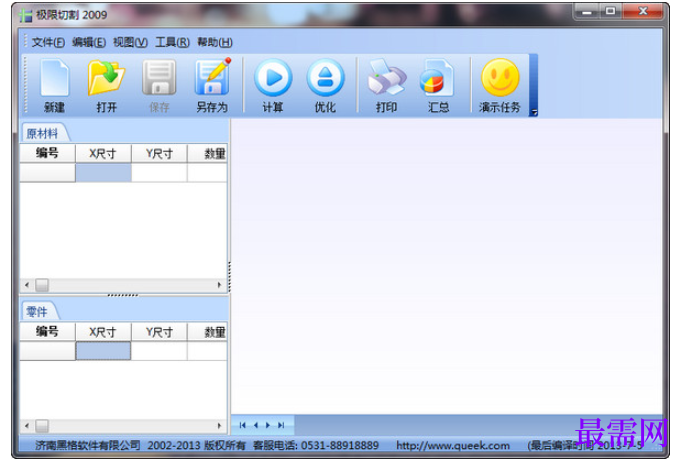
Task: Click left scroll arrow of 原材料 scrollbar
Action: pos(27,285)
